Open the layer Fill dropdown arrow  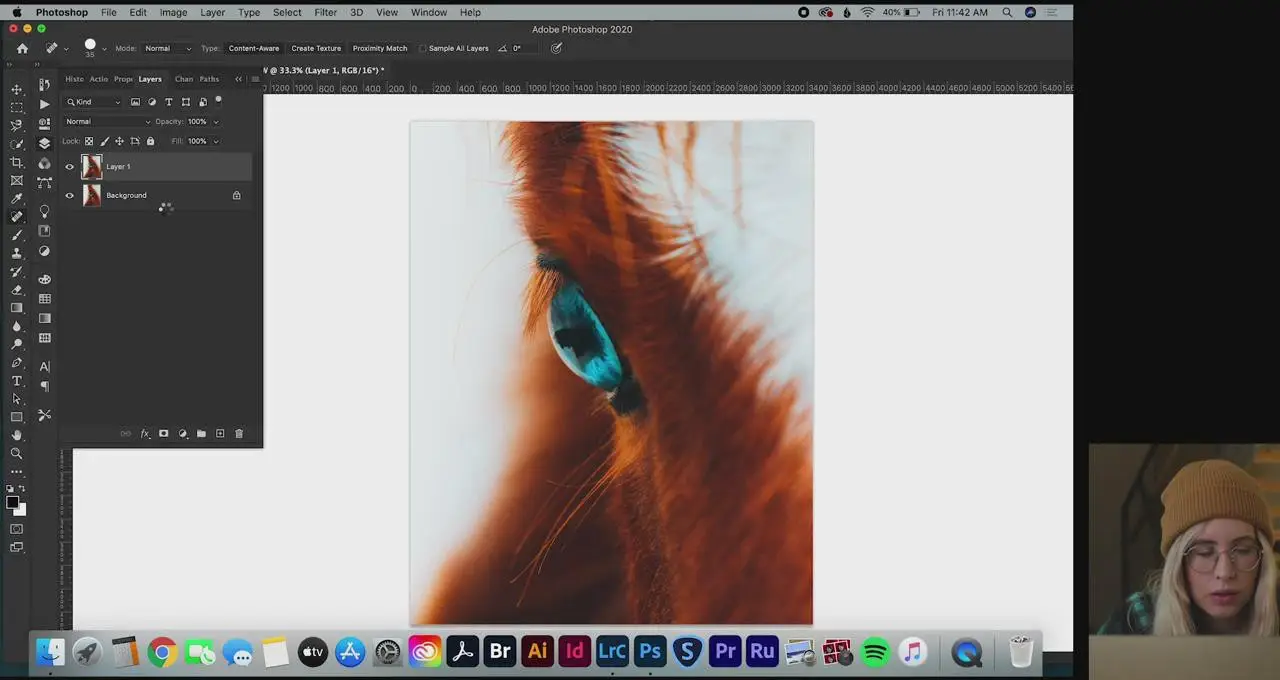(x=216, y=141)
